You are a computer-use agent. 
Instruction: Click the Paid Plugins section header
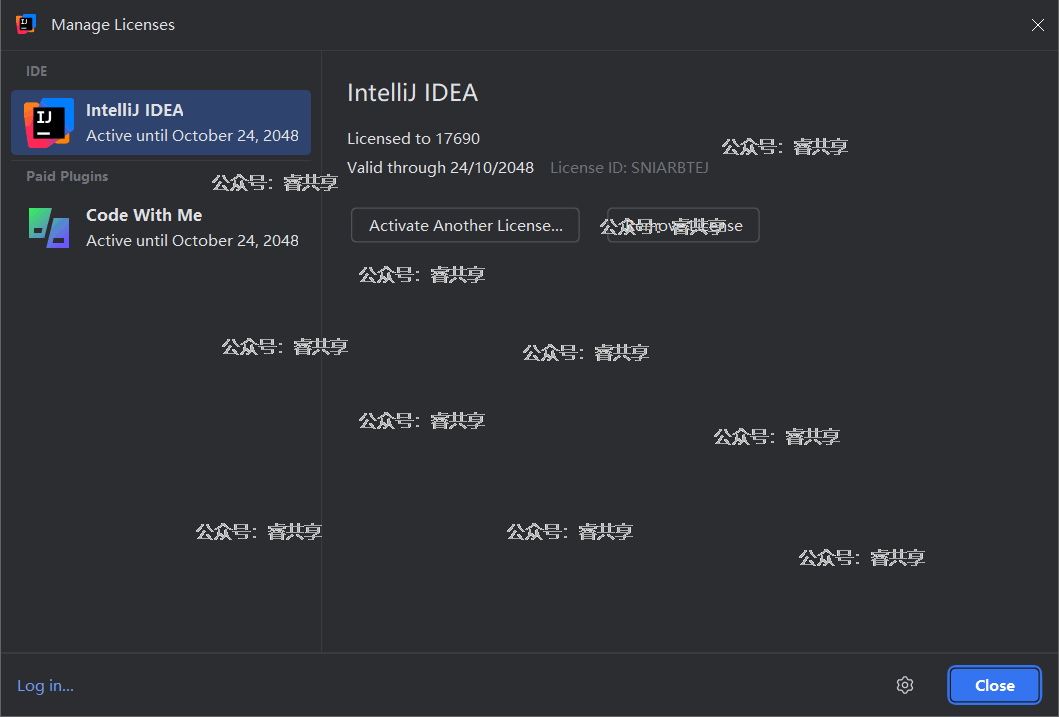(67, 176)
